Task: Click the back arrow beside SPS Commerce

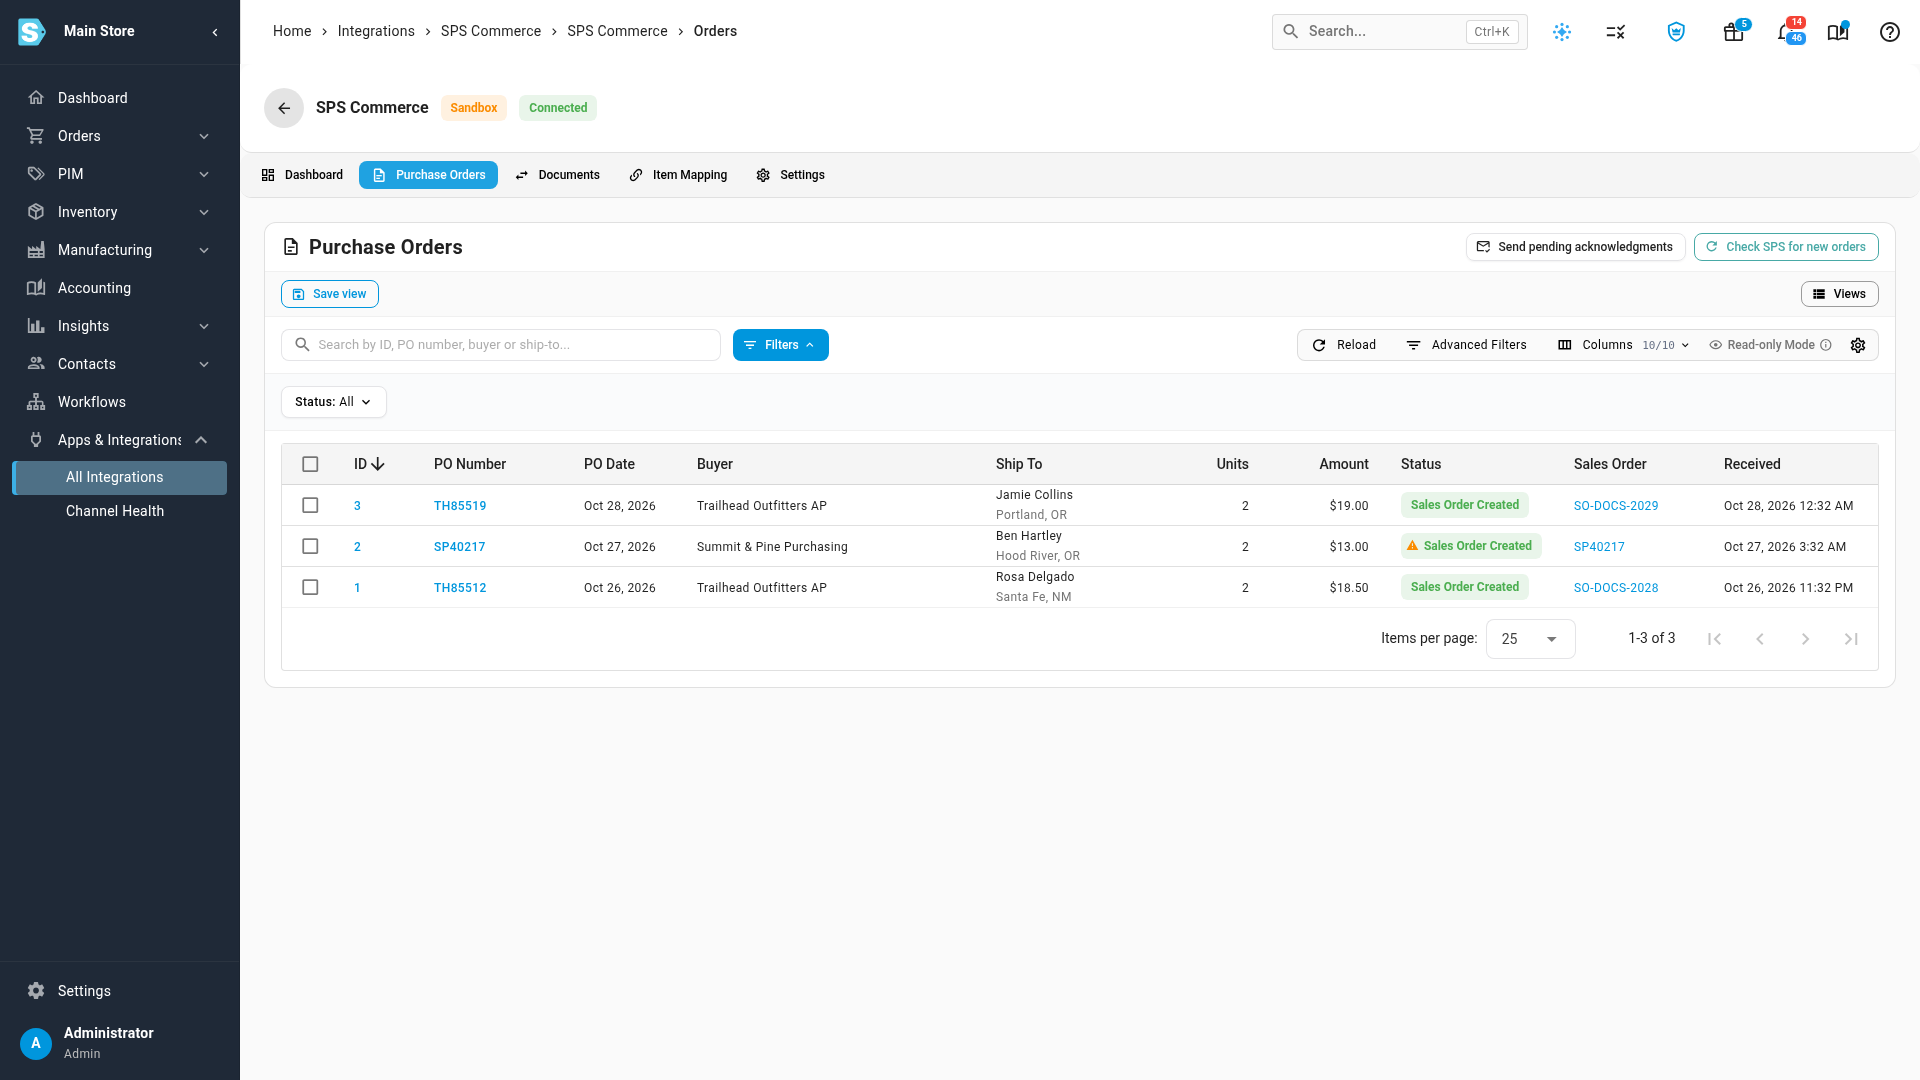Action: tap(284, 108)
